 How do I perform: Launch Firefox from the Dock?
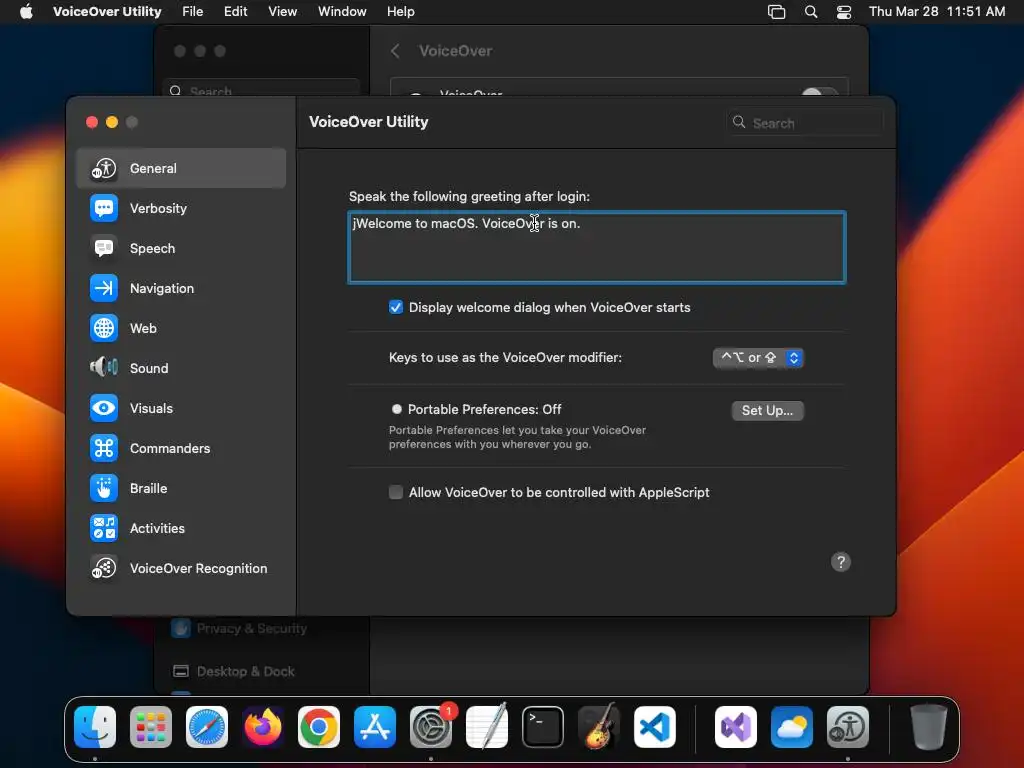(263, 727)
